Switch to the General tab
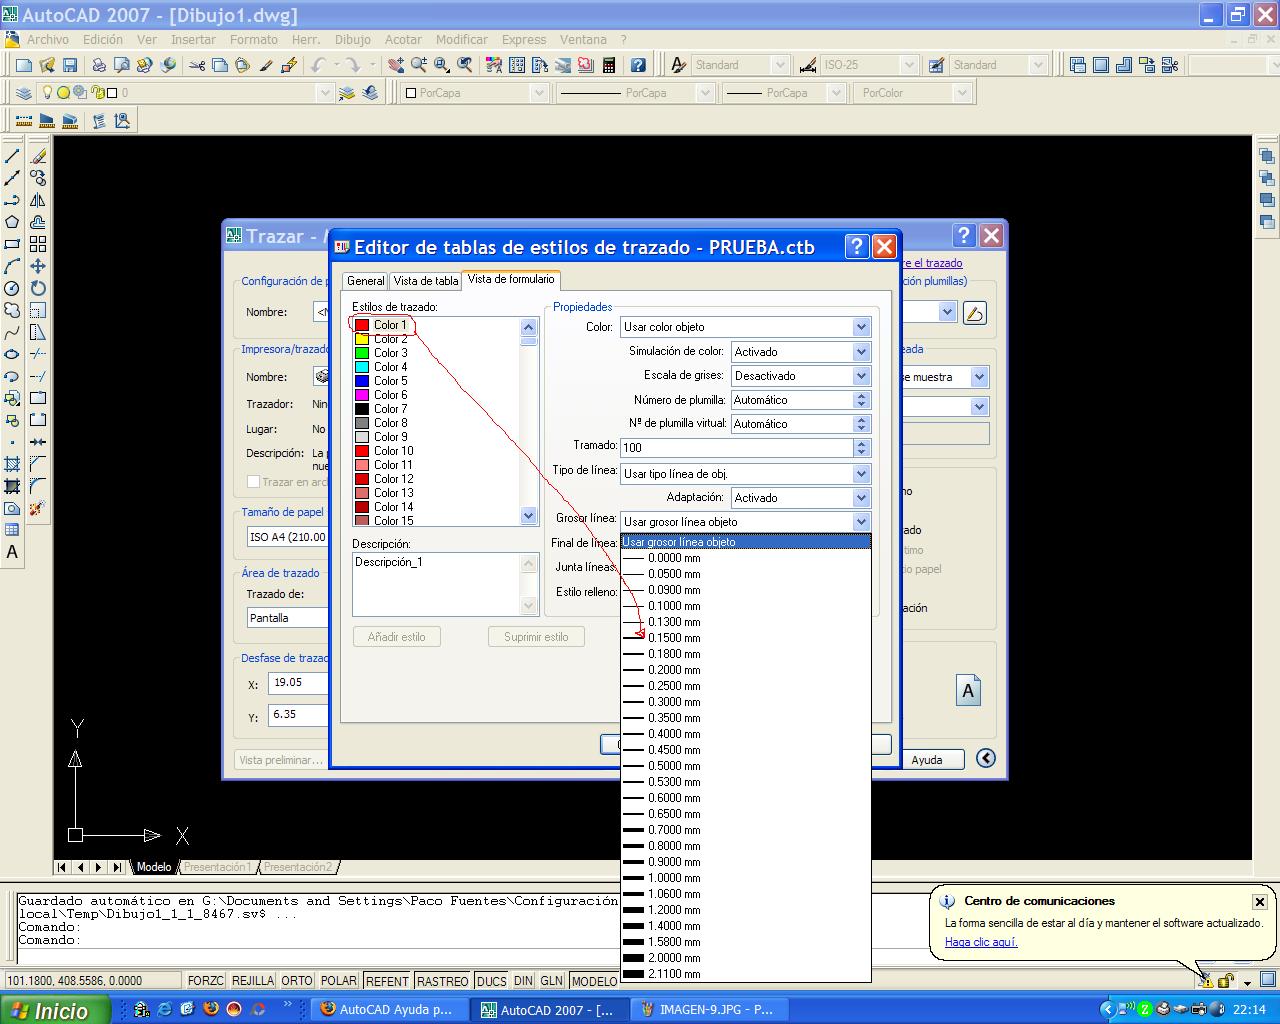The width and height of the screenshot is (1280, 1024). coord(366,281)
